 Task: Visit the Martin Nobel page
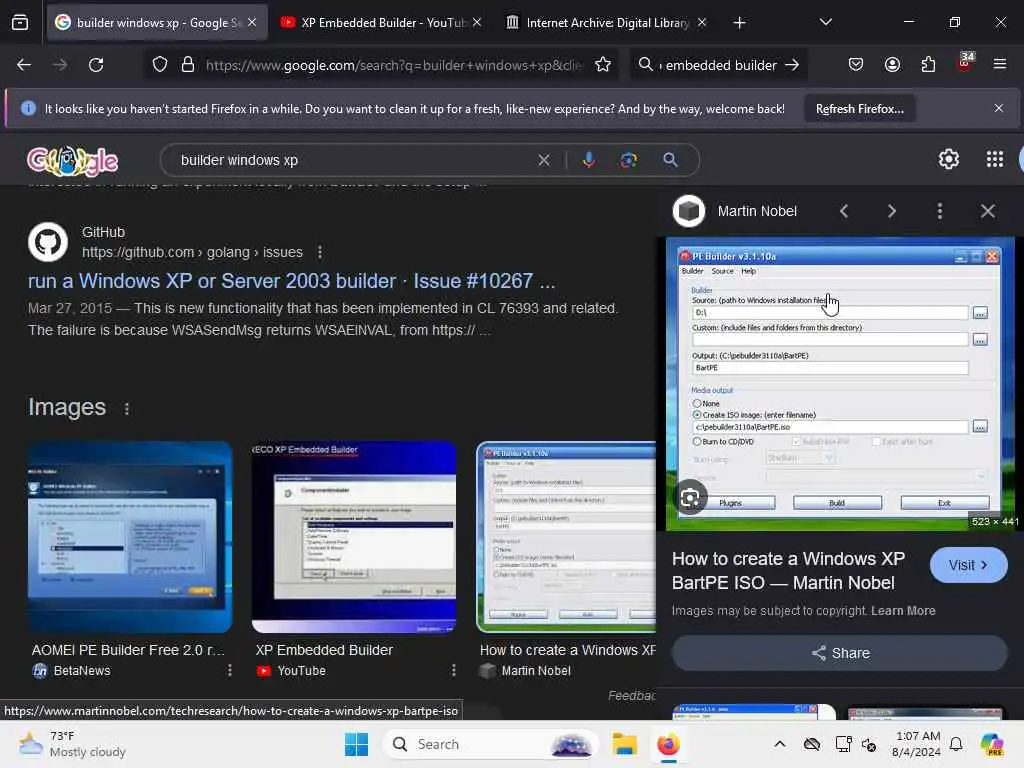pyautogui.click(x=968, y=565)
